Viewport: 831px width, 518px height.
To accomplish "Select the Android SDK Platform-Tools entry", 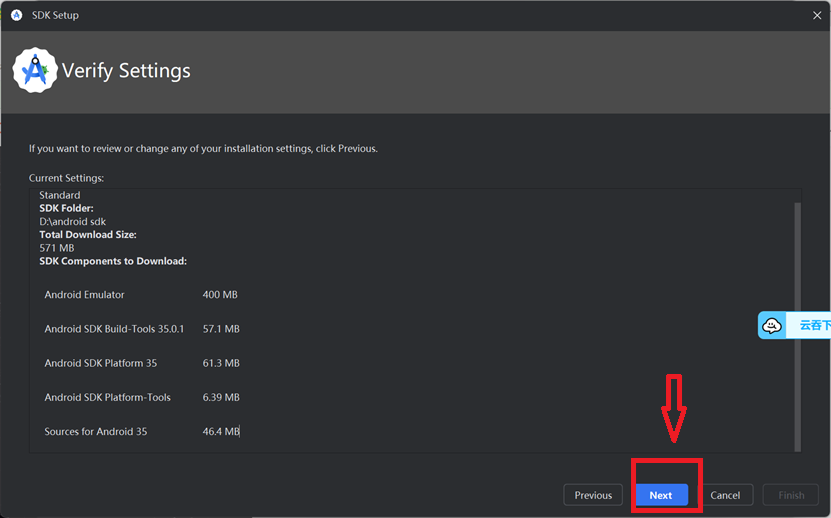I will pos(108,397).
